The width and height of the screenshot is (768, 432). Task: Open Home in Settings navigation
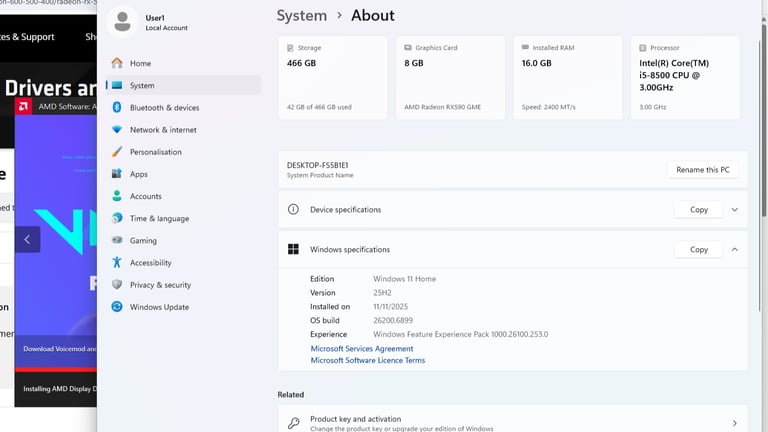click(183, 63)
